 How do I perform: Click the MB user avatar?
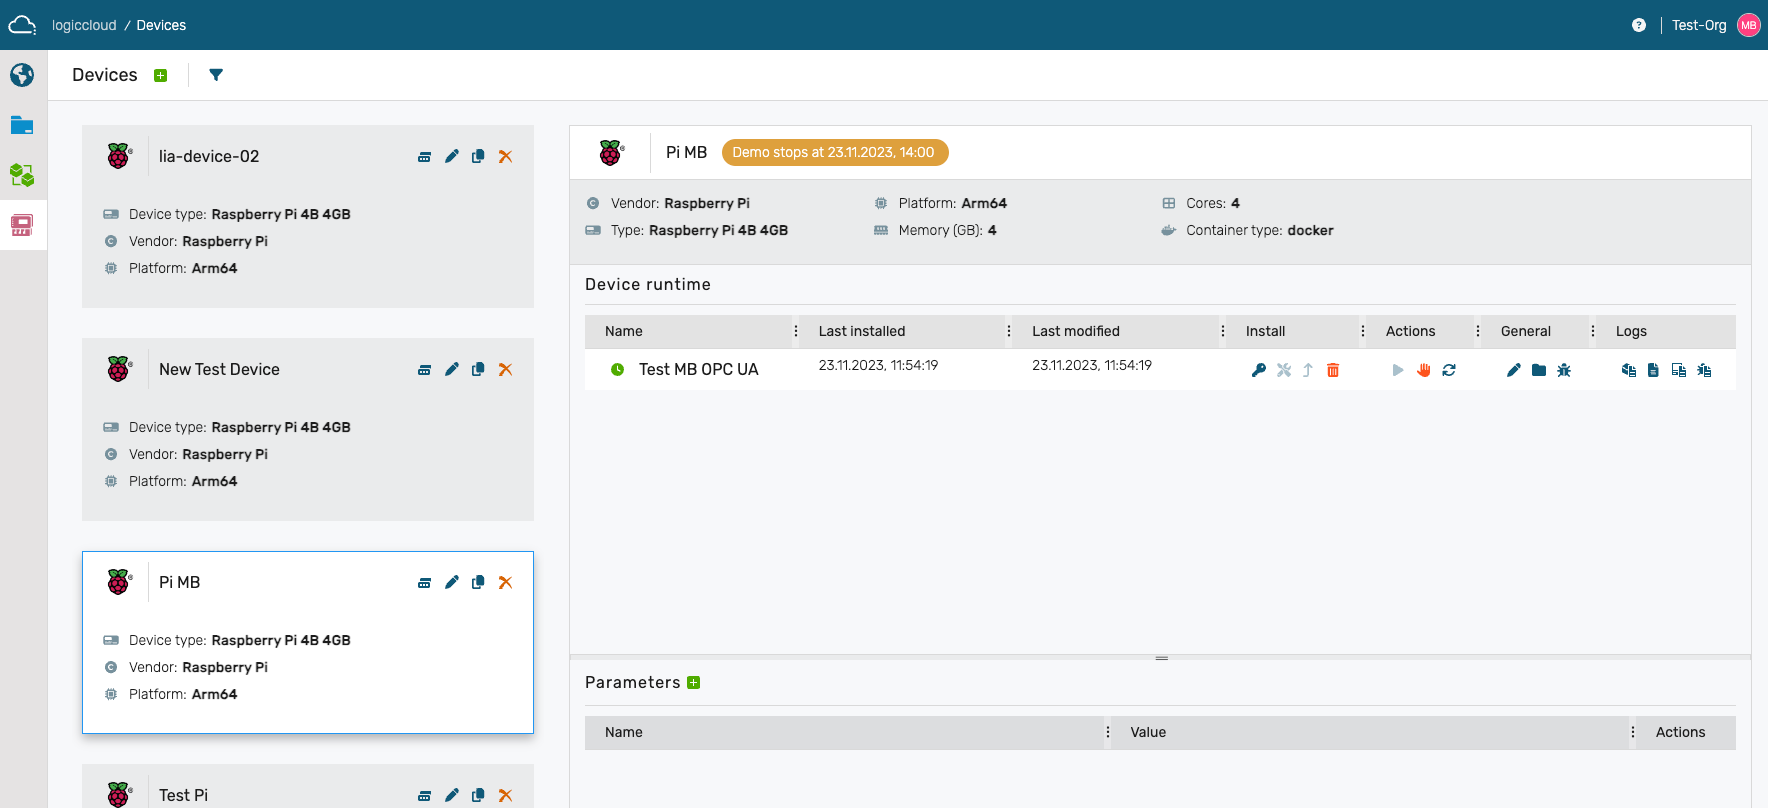tap(1748, 25)
